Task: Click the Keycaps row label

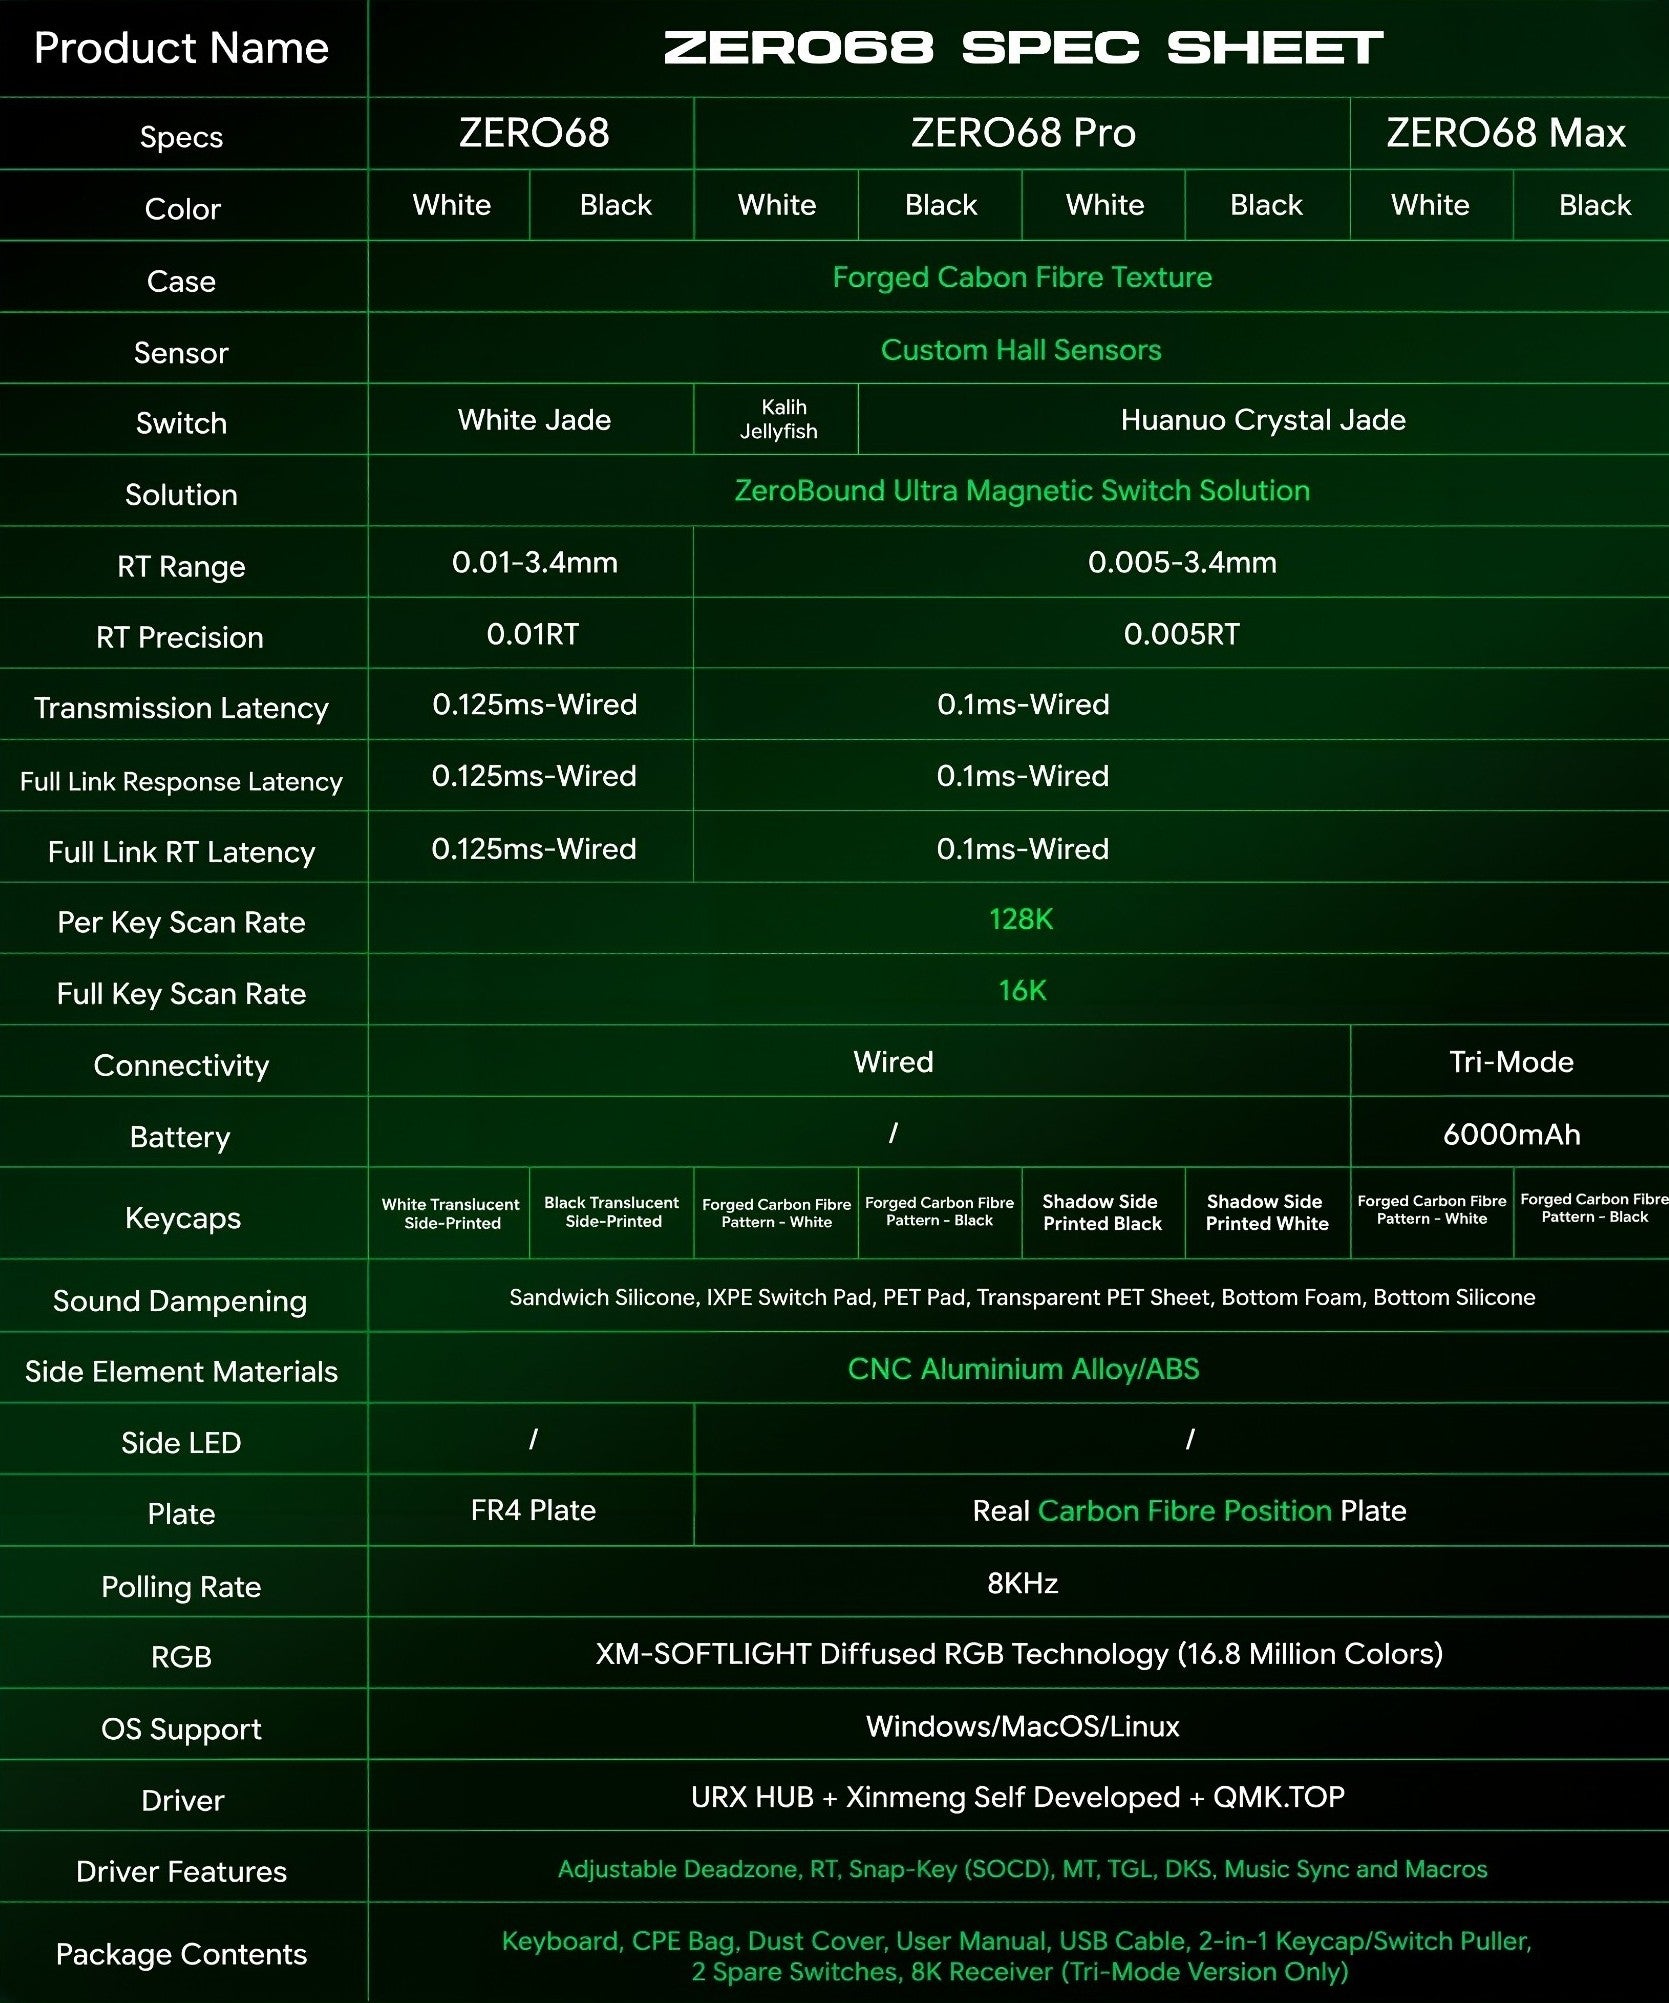Action: [183, 1218]
